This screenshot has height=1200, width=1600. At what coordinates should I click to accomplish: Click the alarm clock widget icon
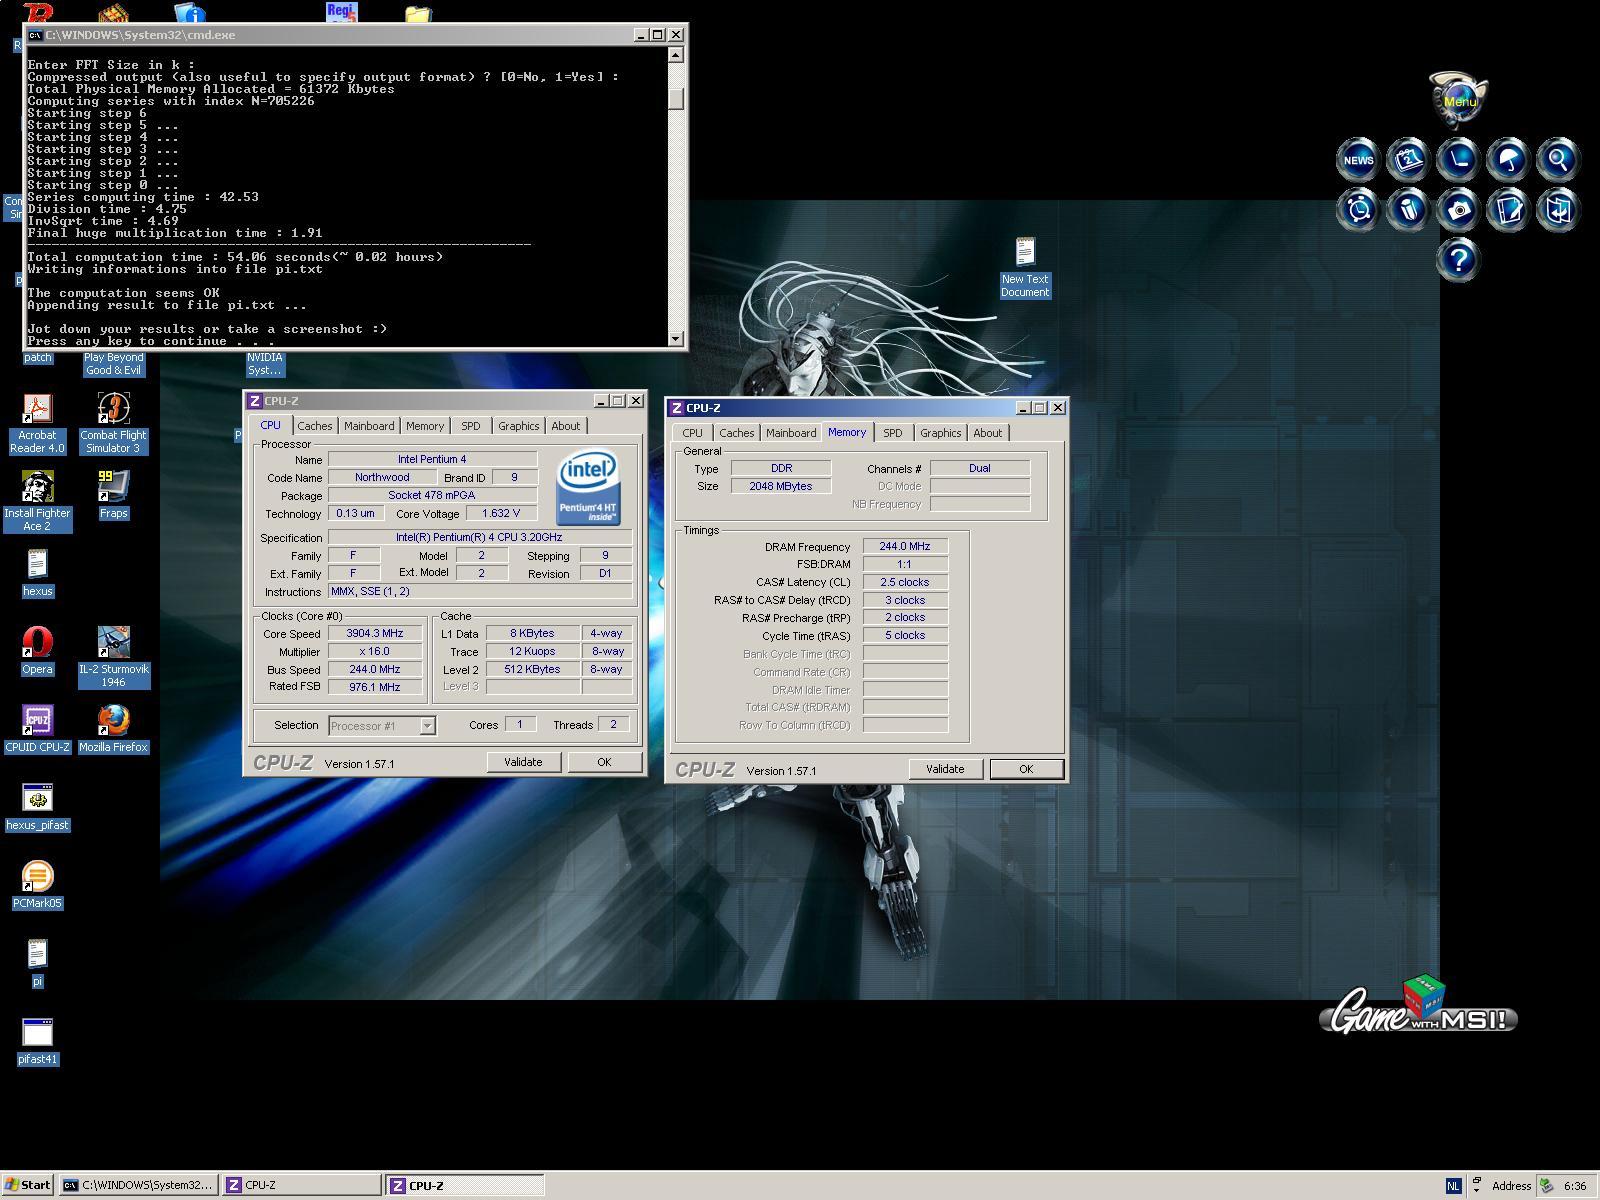(1358, 210)
